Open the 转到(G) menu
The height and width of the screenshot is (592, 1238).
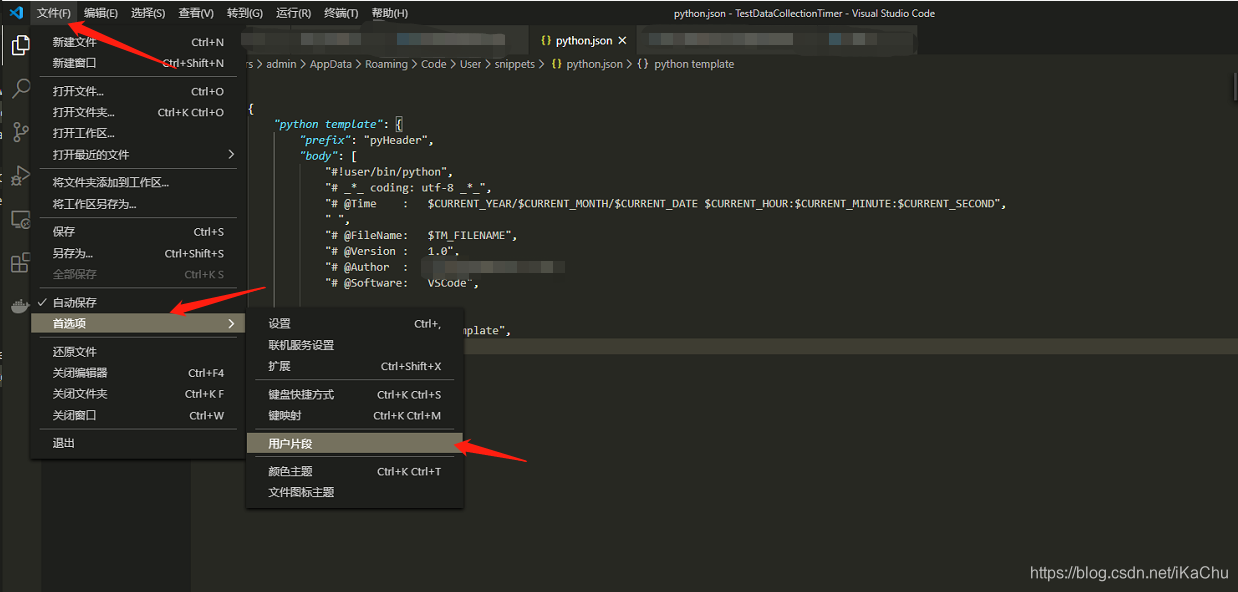coord(245,13)
